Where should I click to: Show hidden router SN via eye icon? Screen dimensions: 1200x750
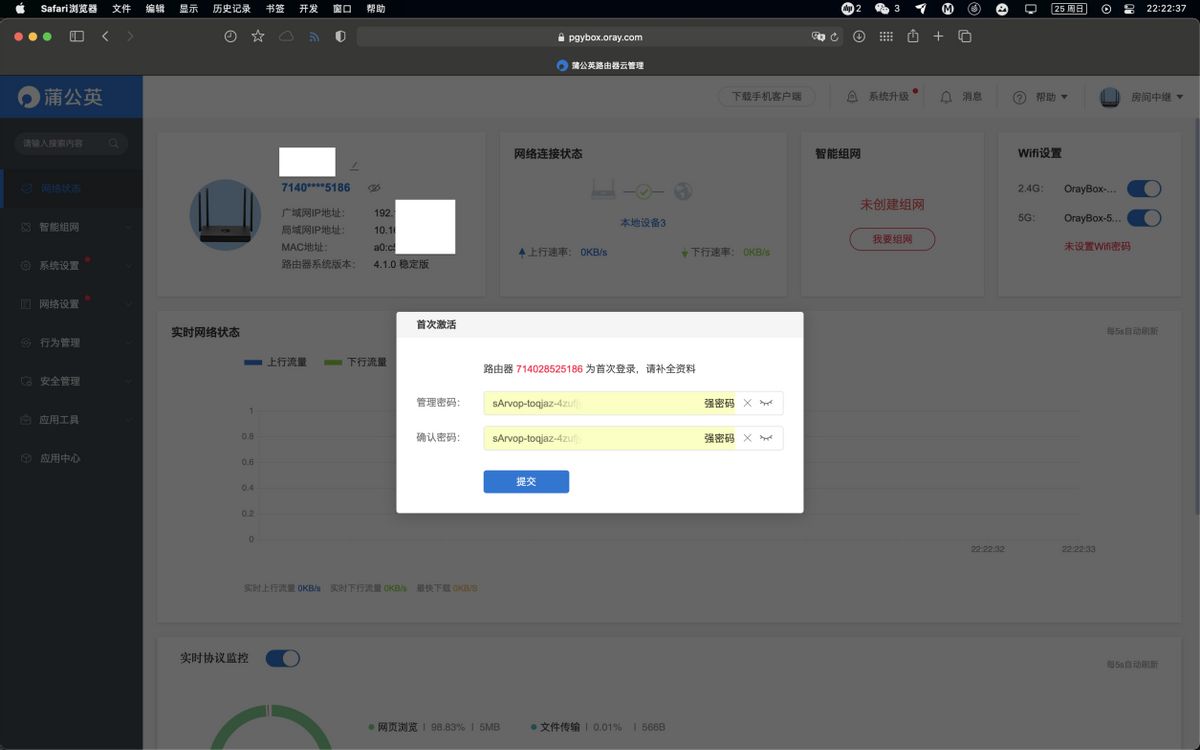(x=374, y=188)
